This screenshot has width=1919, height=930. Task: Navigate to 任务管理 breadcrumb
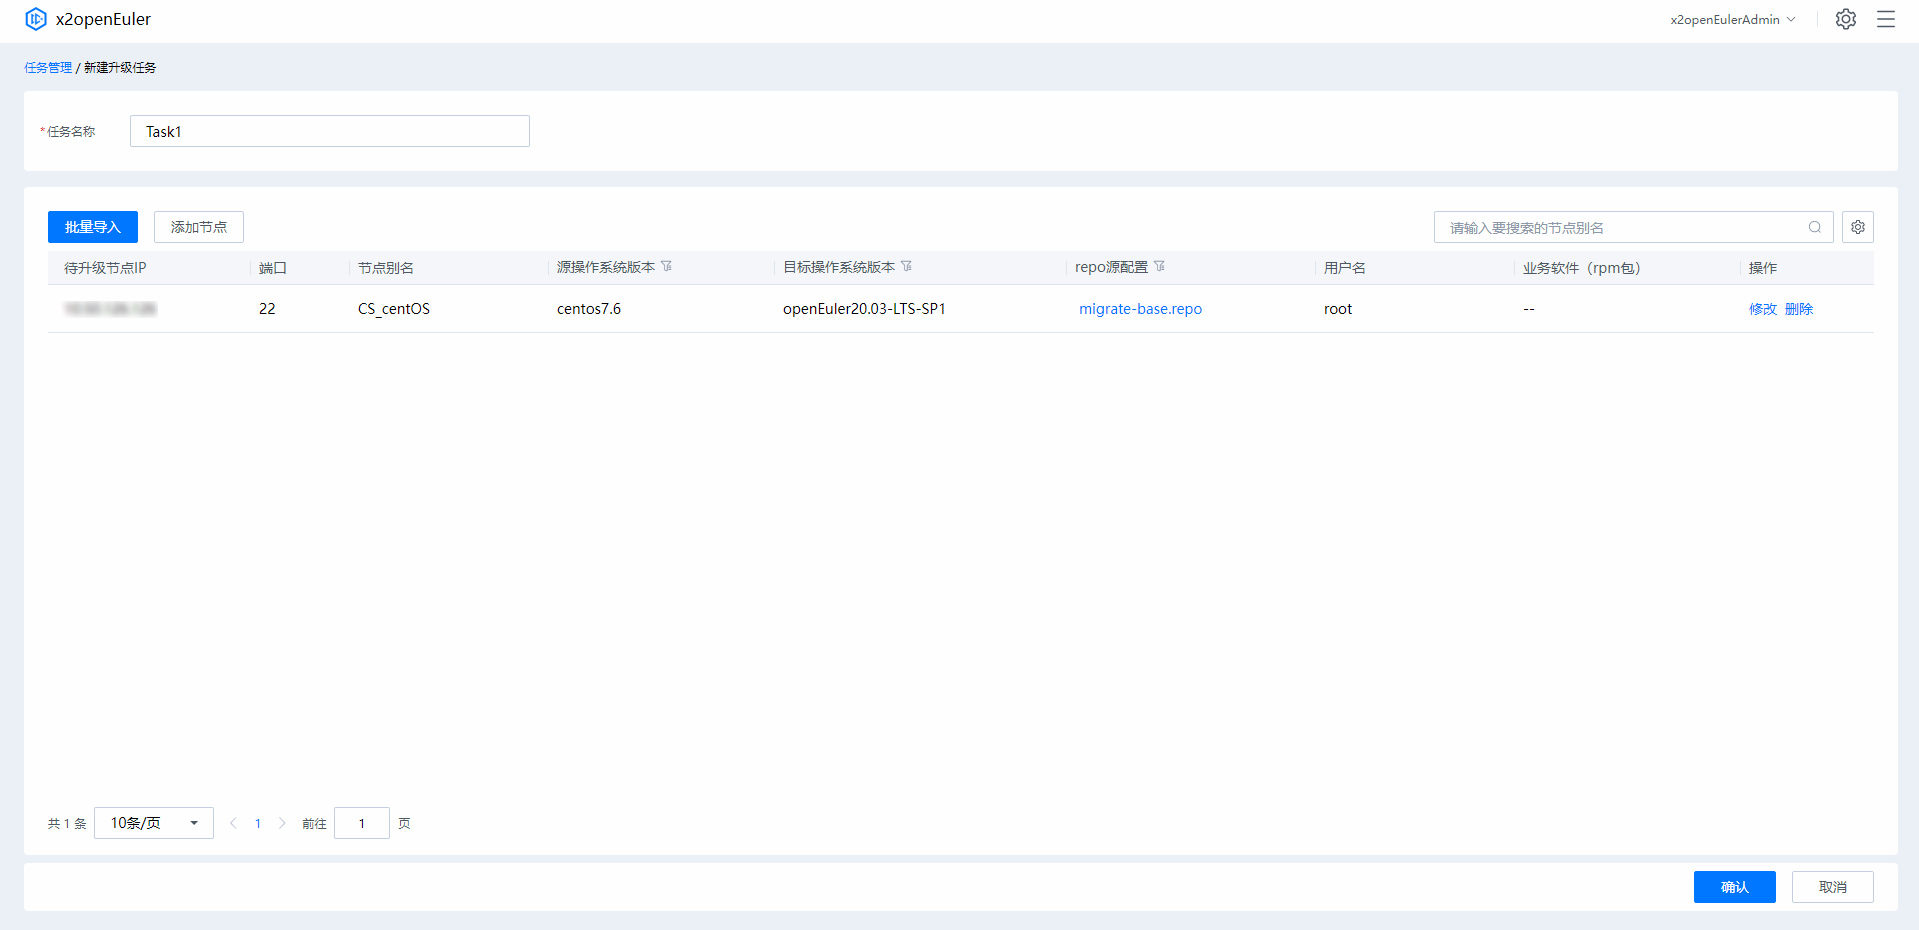tap(48, 68)
